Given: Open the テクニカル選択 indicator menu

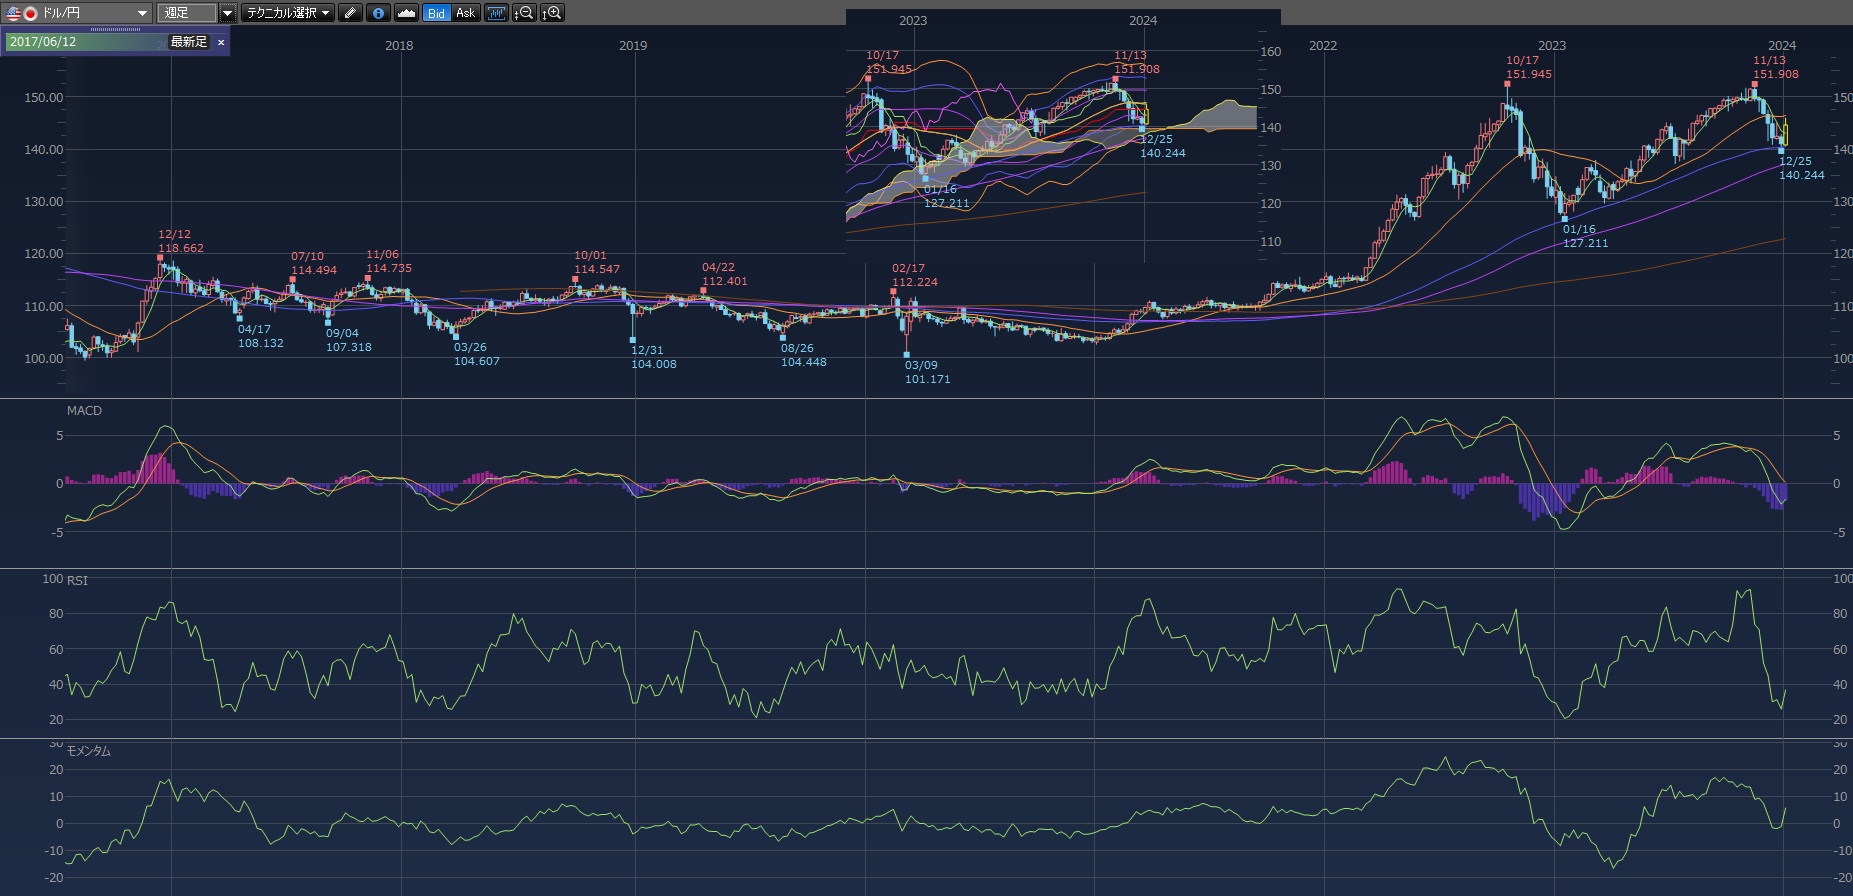Looking at the screenshot, I should [288, 13].
